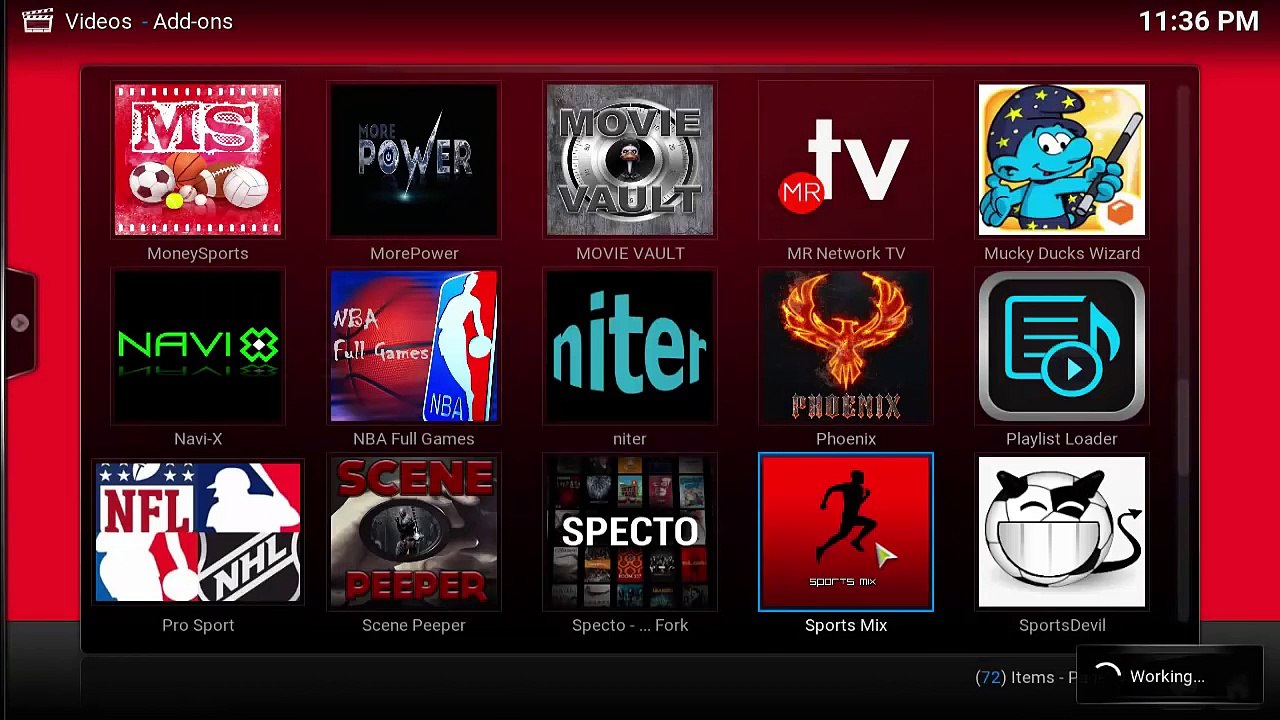Click the MR Network TV label
Image resolution: width=1280 pixels, height=720 pixels.
click(x=846, y=253)
